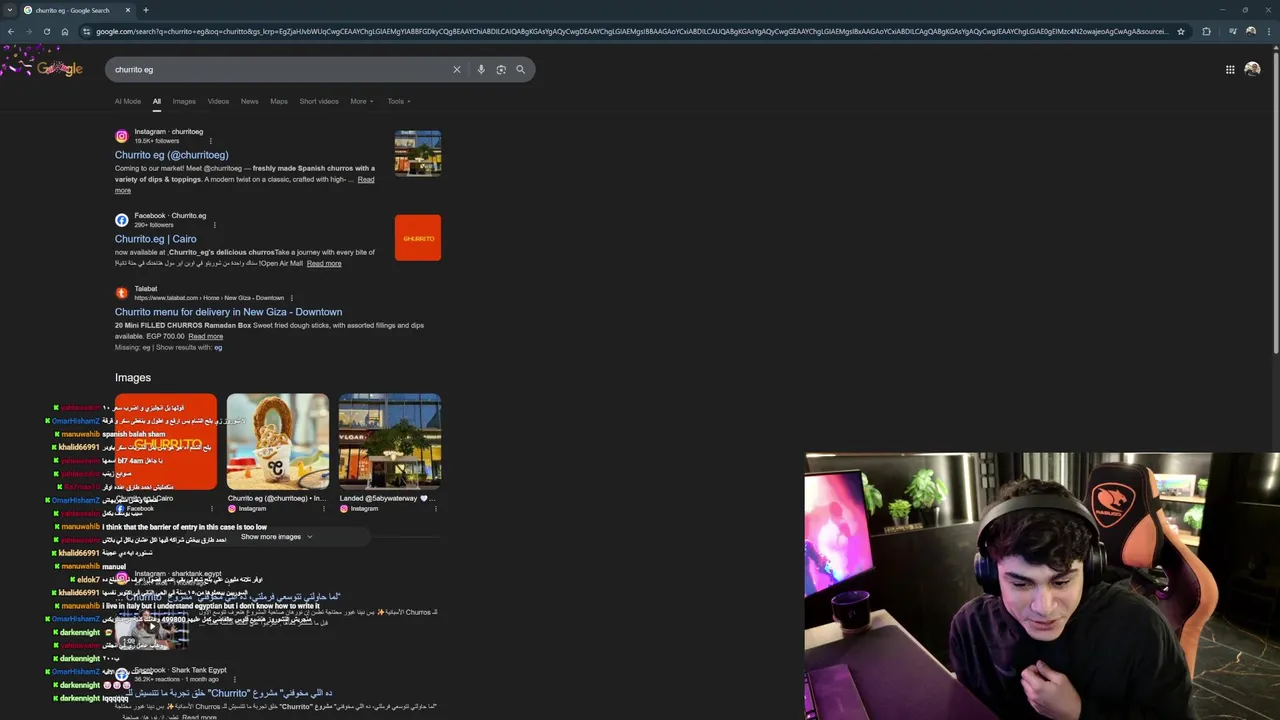Open the churros cup image result
The width and height of the screenshot is (1280, 720).
click(x=278, y=441)
